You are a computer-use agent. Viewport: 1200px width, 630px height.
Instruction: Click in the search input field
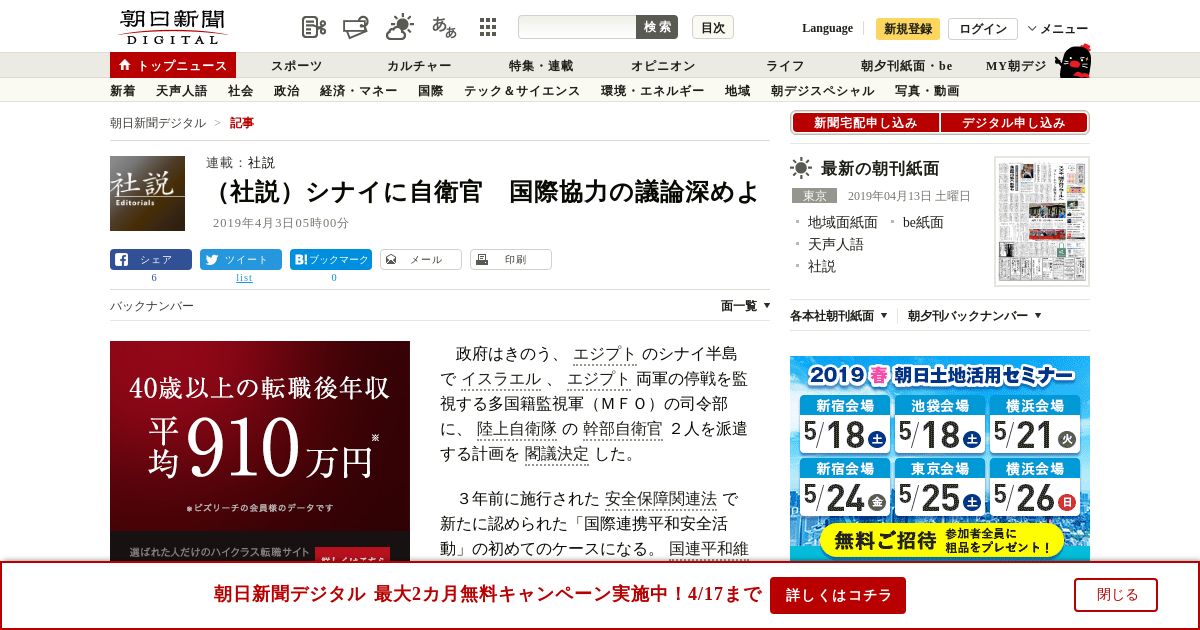577,27
